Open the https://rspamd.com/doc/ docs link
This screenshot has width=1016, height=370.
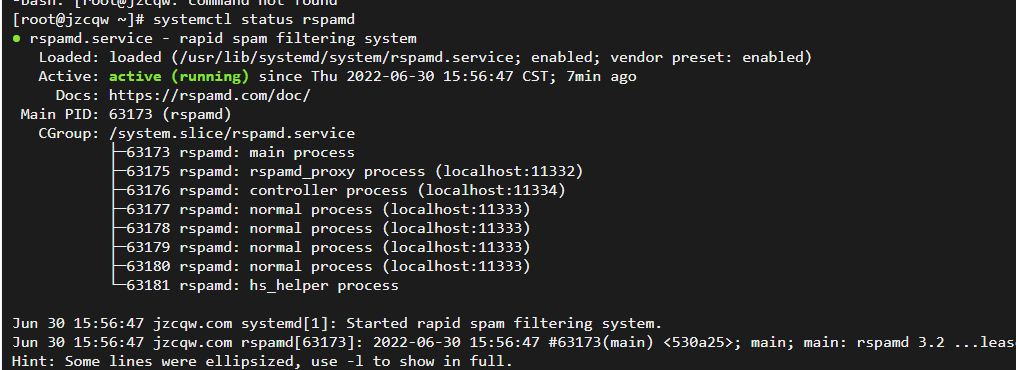pos(209,96)
